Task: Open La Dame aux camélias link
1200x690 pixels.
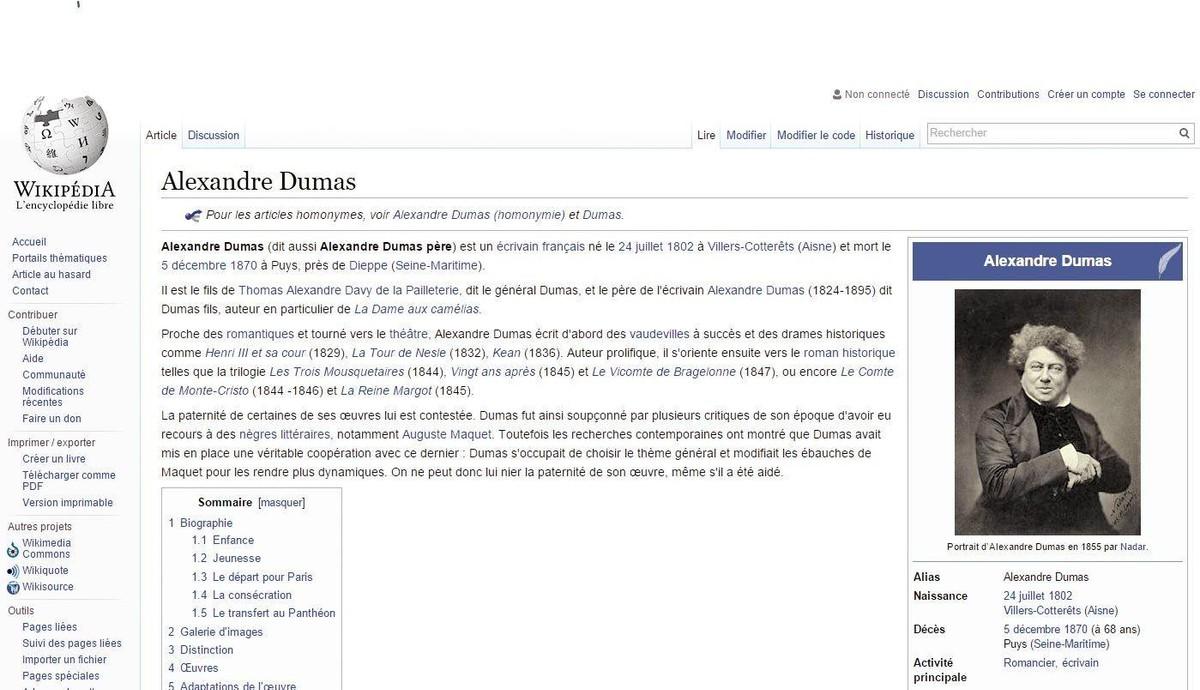Action: tap(416, 309)
